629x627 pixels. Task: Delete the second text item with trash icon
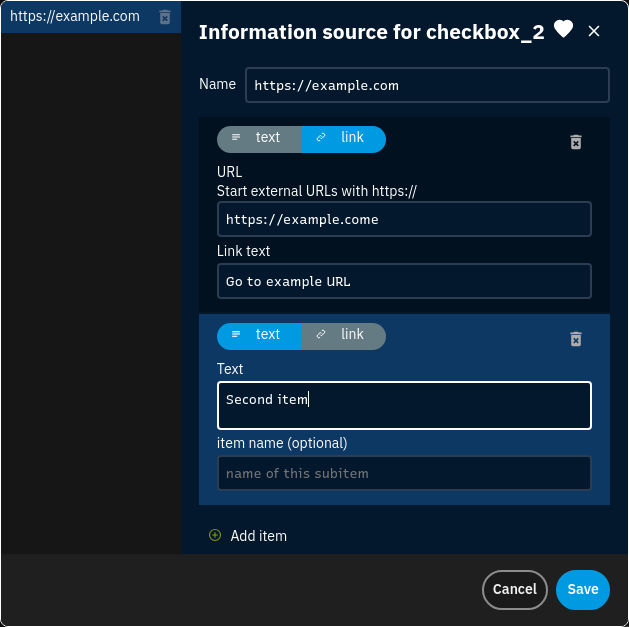(x=576, y=339)
